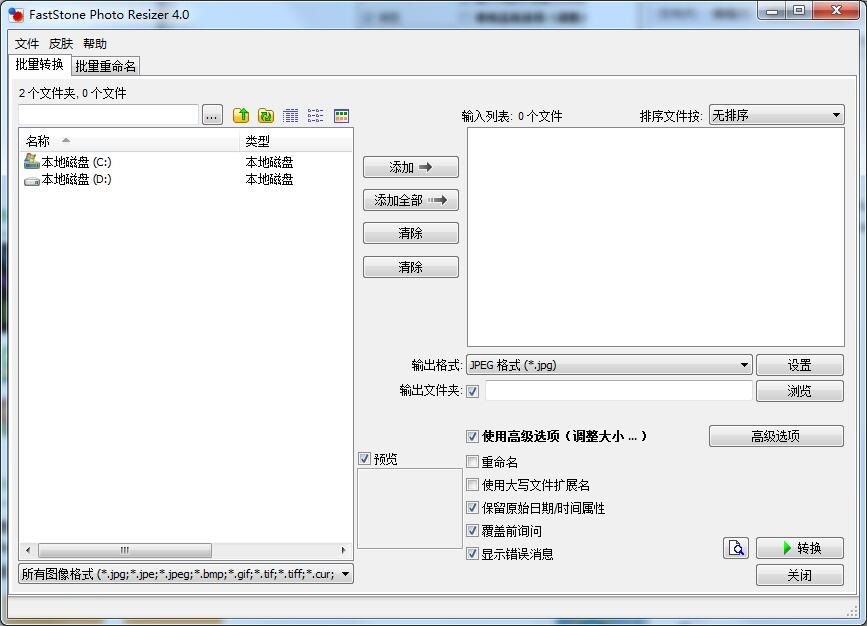This screenshot has width=867, height=626.
Task: Open format 设置 button
Action: click(800, 365)
